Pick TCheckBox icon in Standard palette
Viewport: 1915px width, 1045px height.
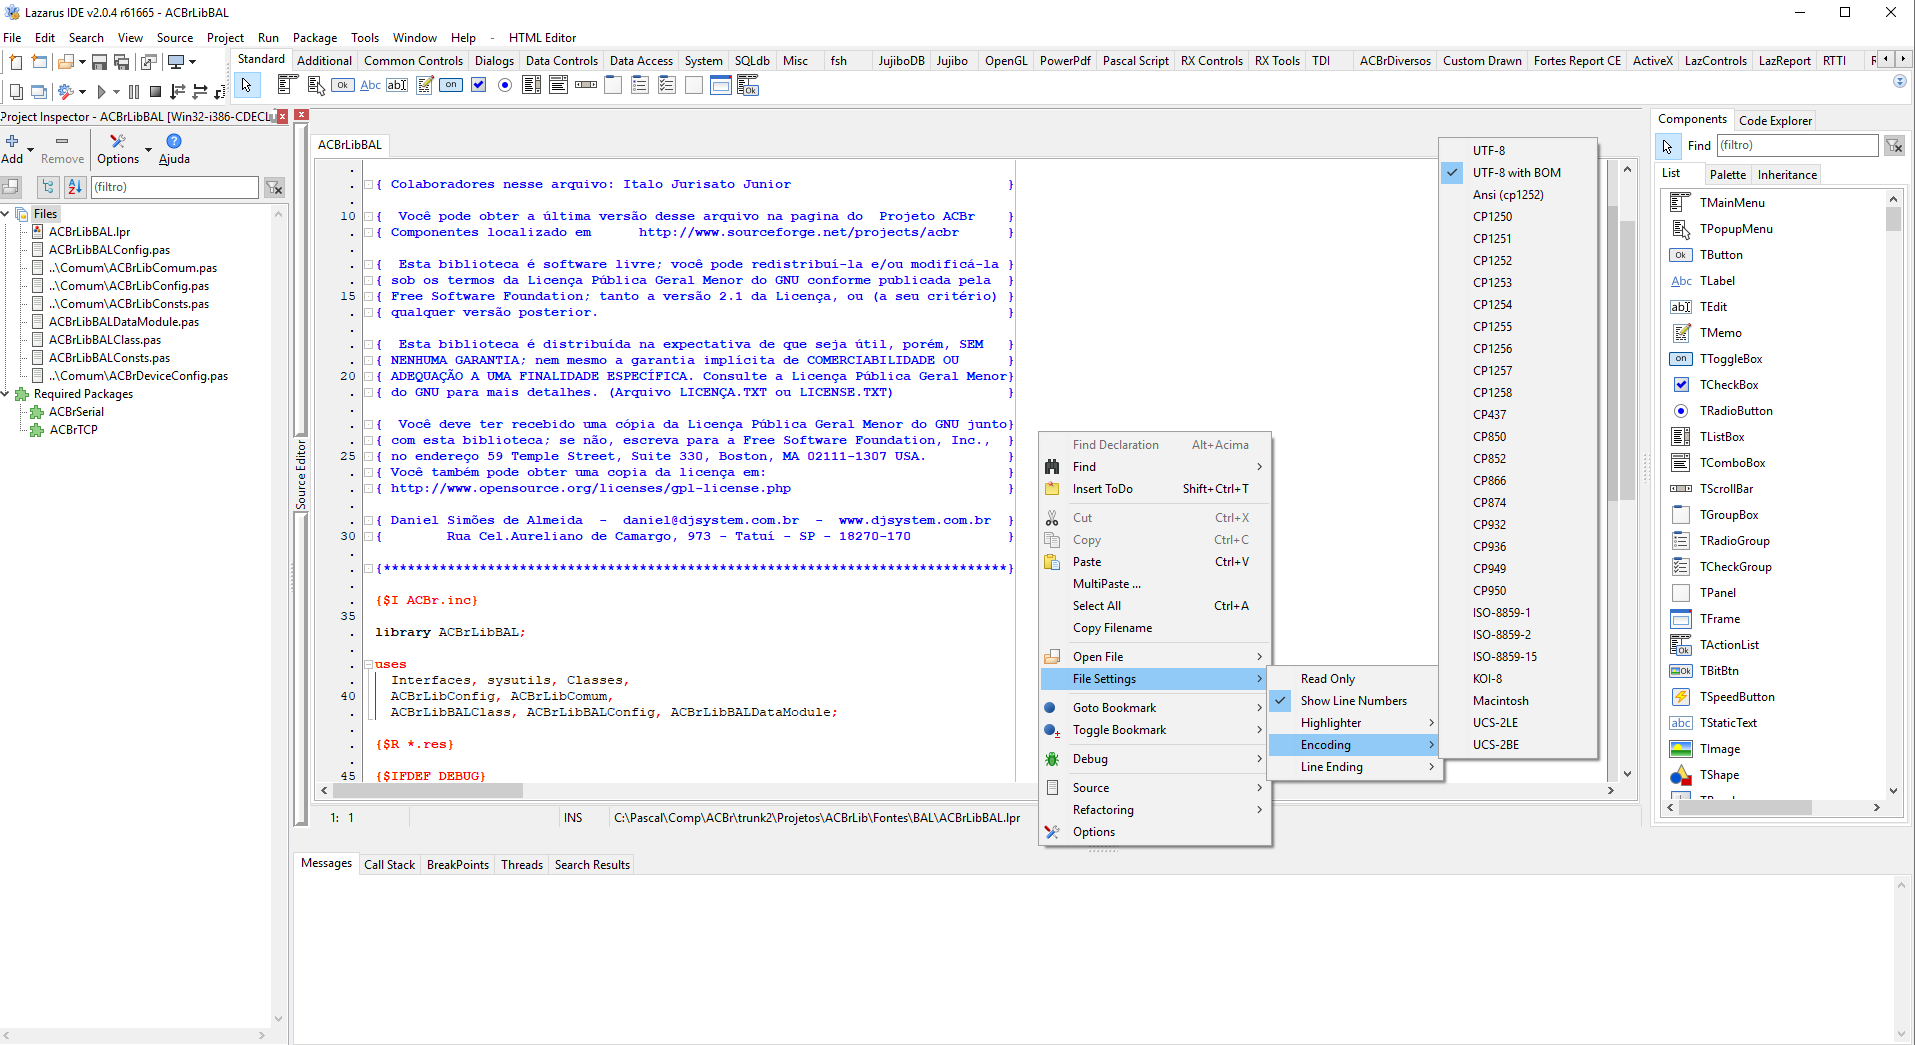[x=479, y=85]
